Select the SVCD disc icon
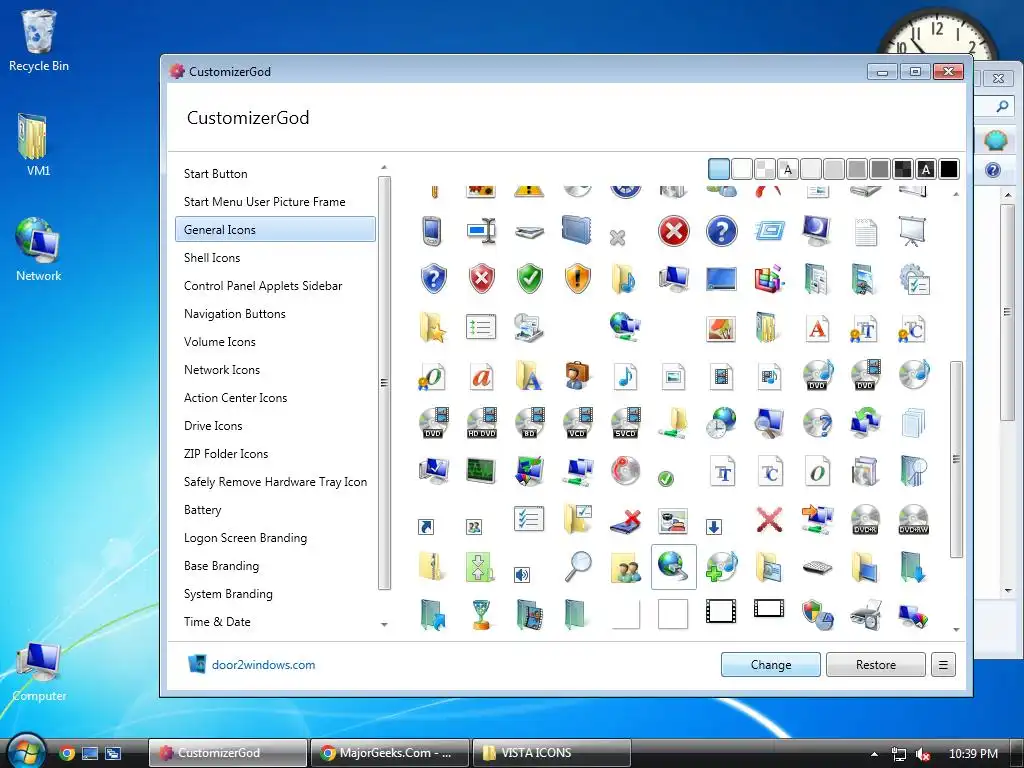Viewport: 1024px width, 768px height. [626, 423]
